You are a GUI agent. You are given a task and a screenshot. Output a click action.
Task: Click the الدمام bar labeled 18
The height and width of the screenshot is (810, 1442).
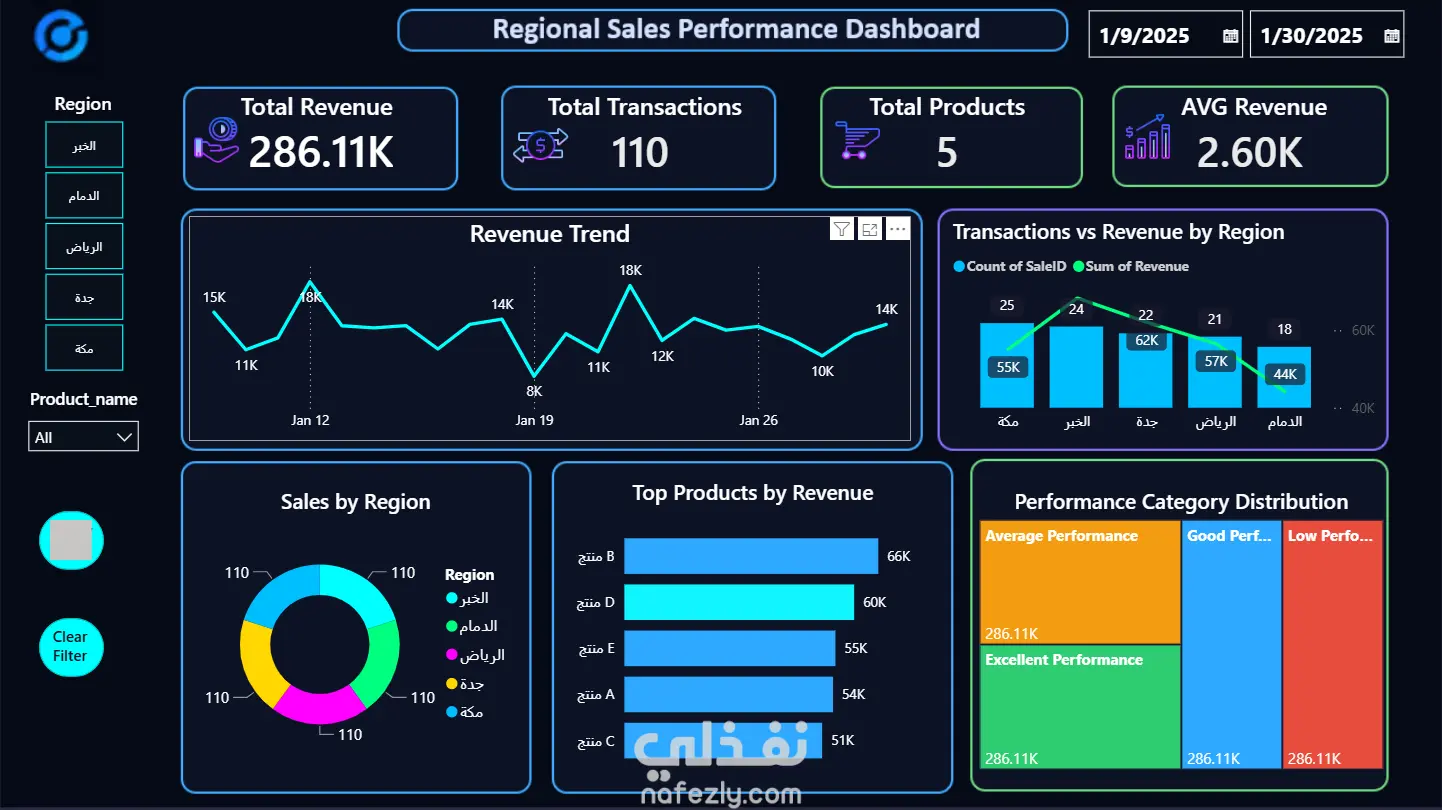[x=1284, y=377]
